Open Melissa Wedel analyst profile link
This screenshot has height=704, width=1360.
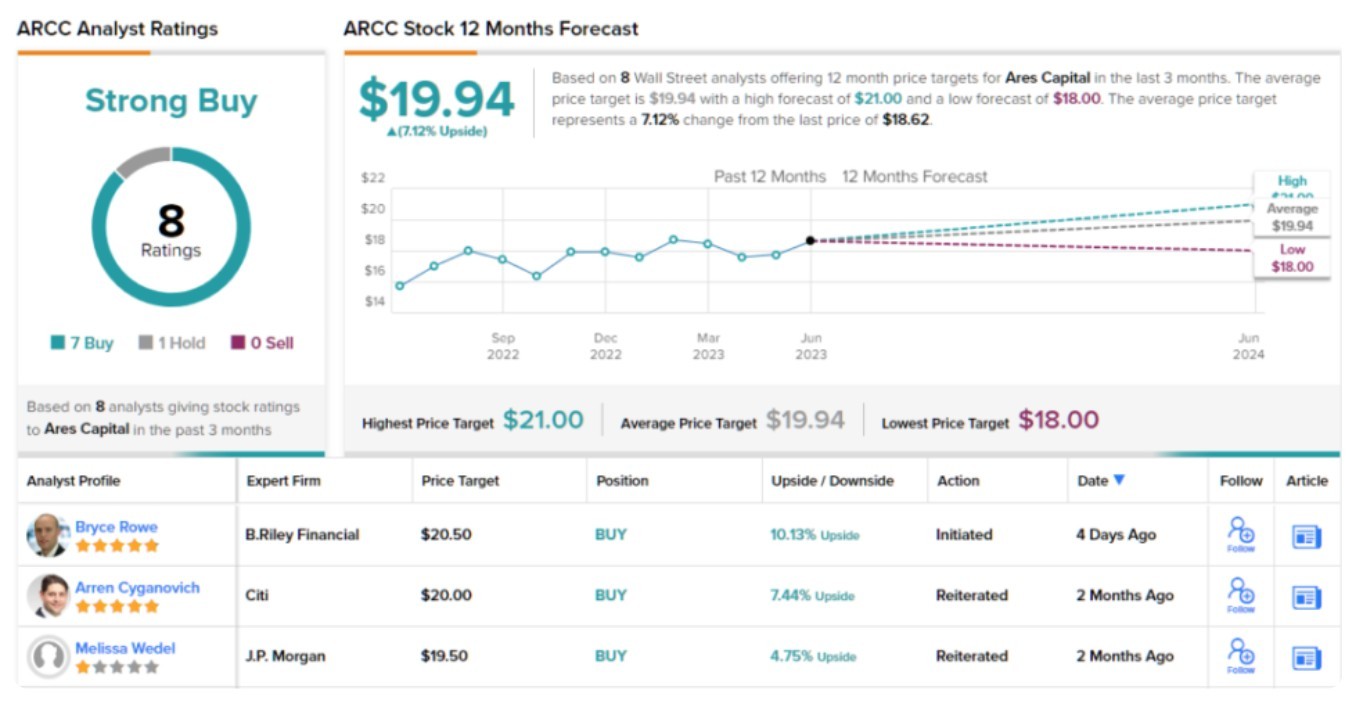coord(125,648)
